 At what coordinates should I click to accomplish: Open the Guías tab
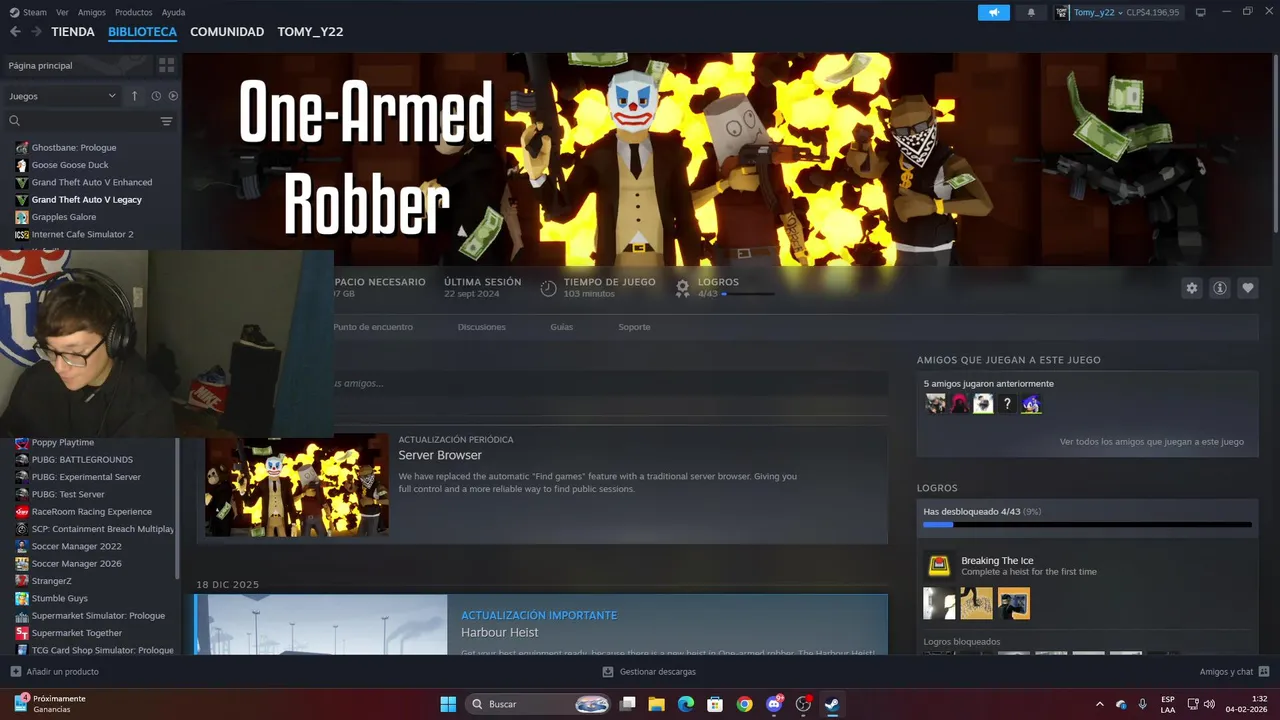pyautogui.click(x=562, y=327)
